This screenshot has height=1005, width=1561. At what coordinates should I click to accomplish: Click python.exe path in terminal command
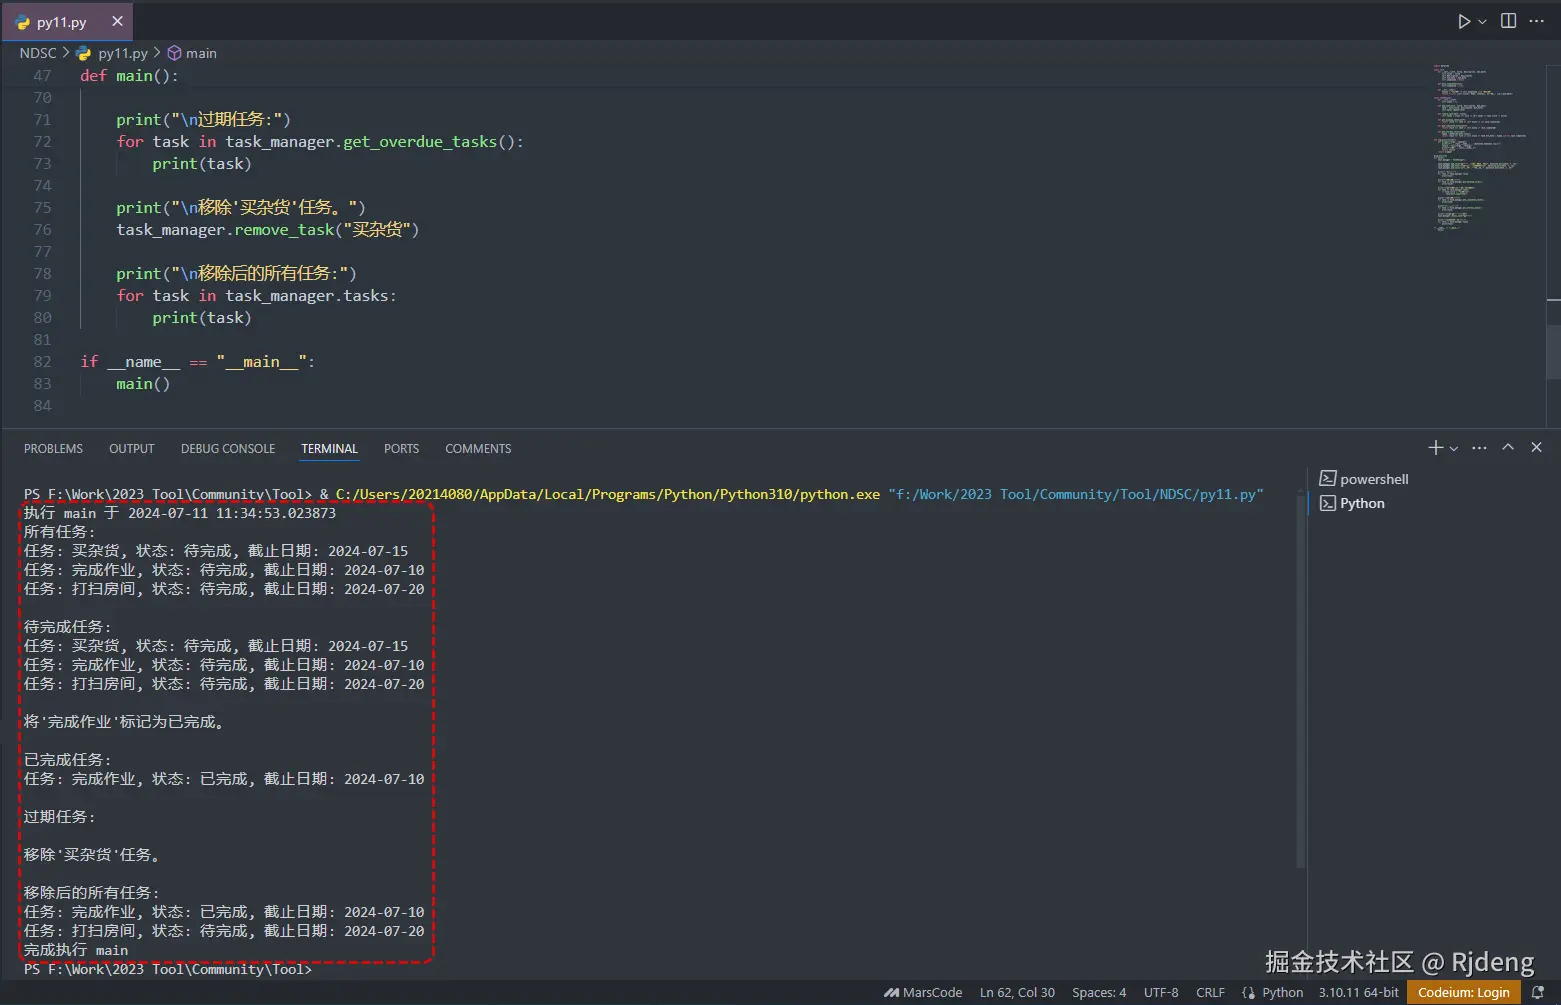(608, 494)
